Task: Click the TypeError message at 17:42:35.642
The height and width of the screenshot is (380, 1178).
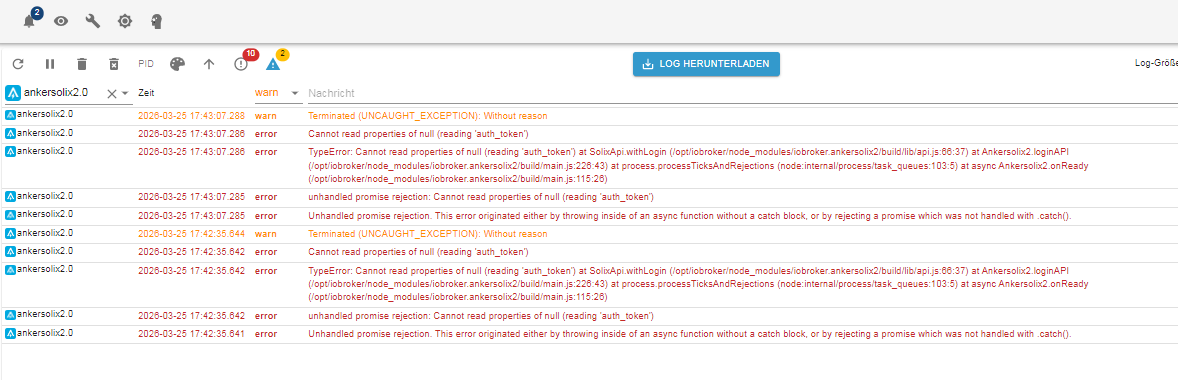Action: pos(698,284)
